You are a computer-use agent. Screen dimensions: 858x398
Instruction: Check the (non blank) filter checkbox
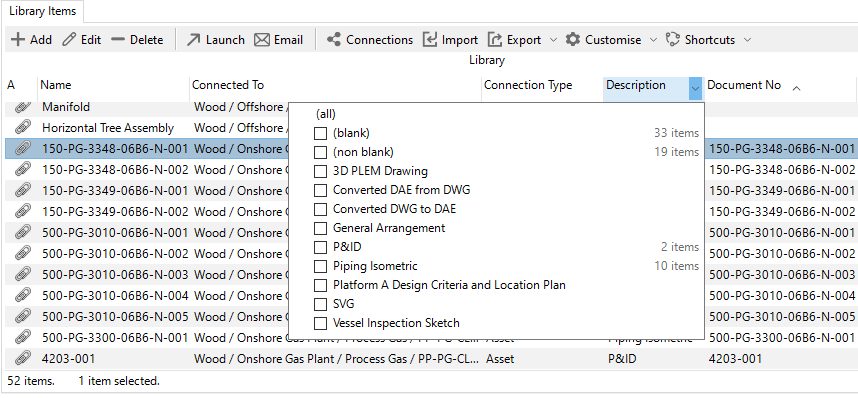321,152
